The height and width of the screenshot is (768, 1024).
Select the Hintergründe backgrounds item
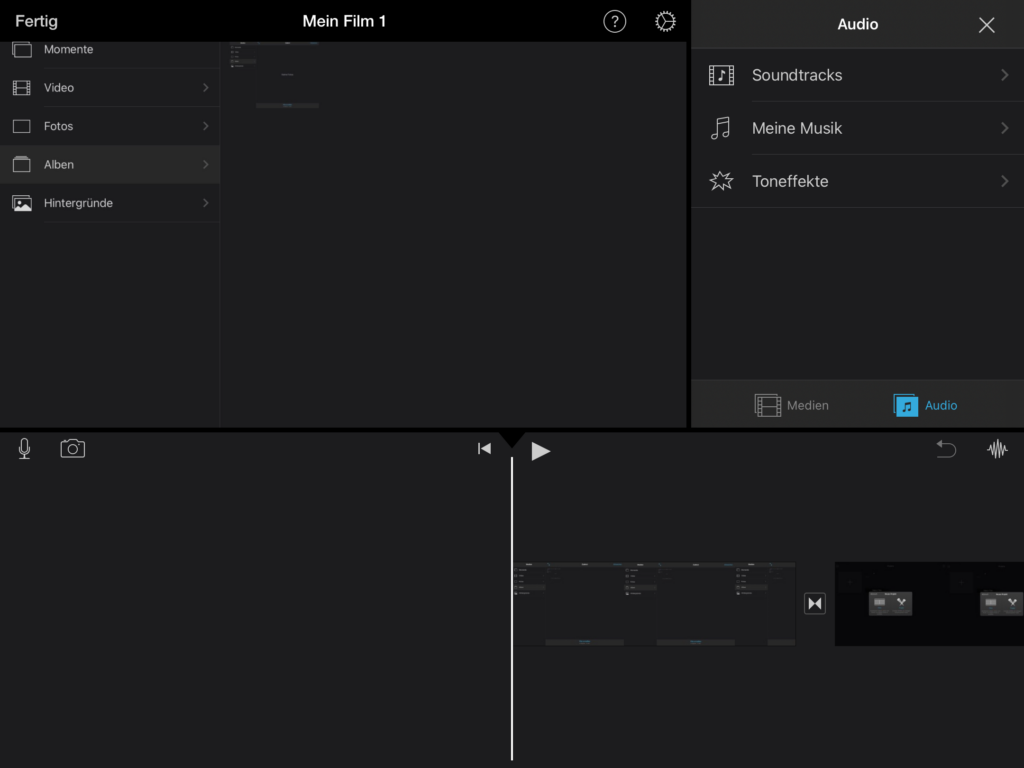click(110, 203)
